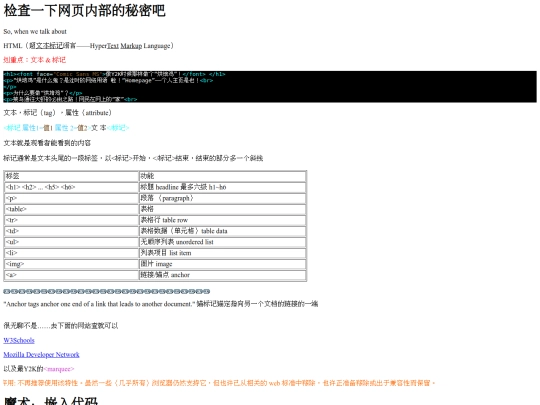Click the sentence 文本就是观看者能看到的内容
The image size is (540, 405).
tap(47, 143)
